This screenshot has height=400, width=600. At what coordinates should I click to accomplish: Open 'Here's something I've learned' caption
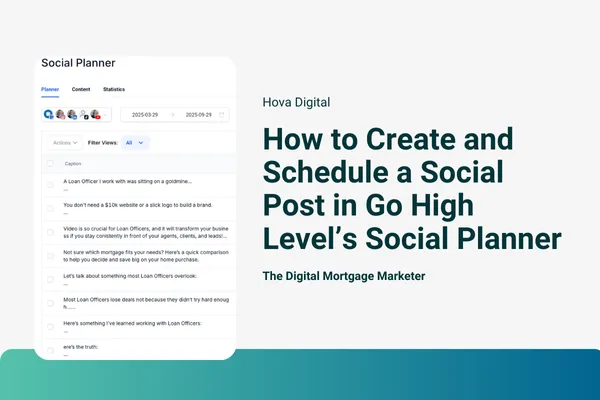tap(132, 323)
